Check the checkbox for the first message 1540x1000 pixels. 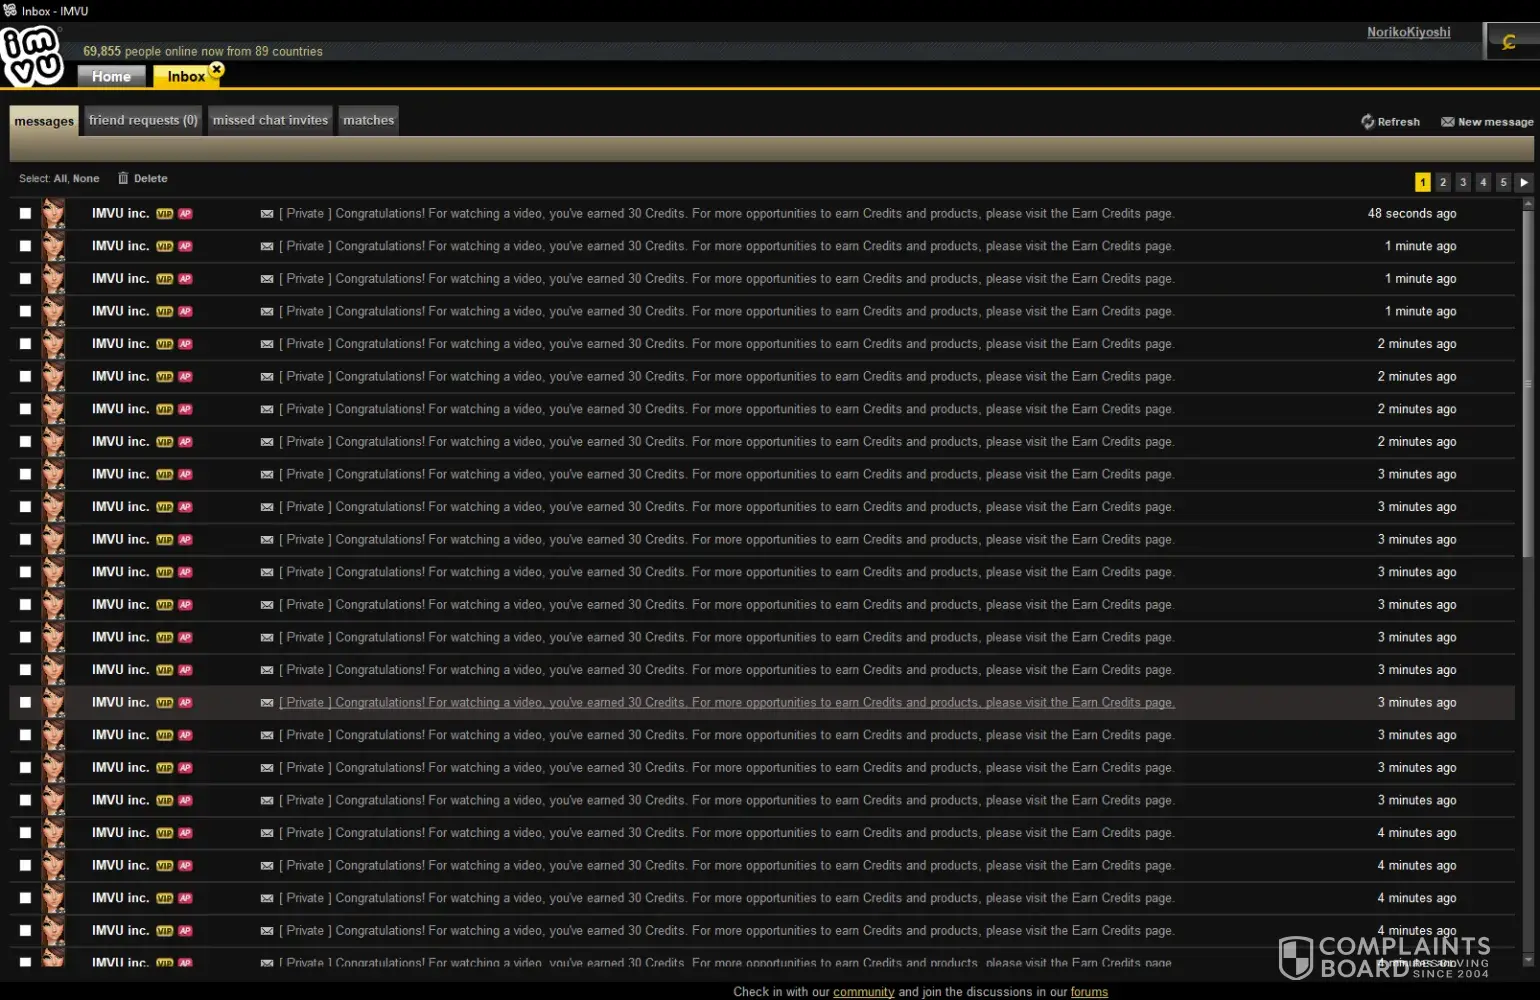[x=25, y=213]
